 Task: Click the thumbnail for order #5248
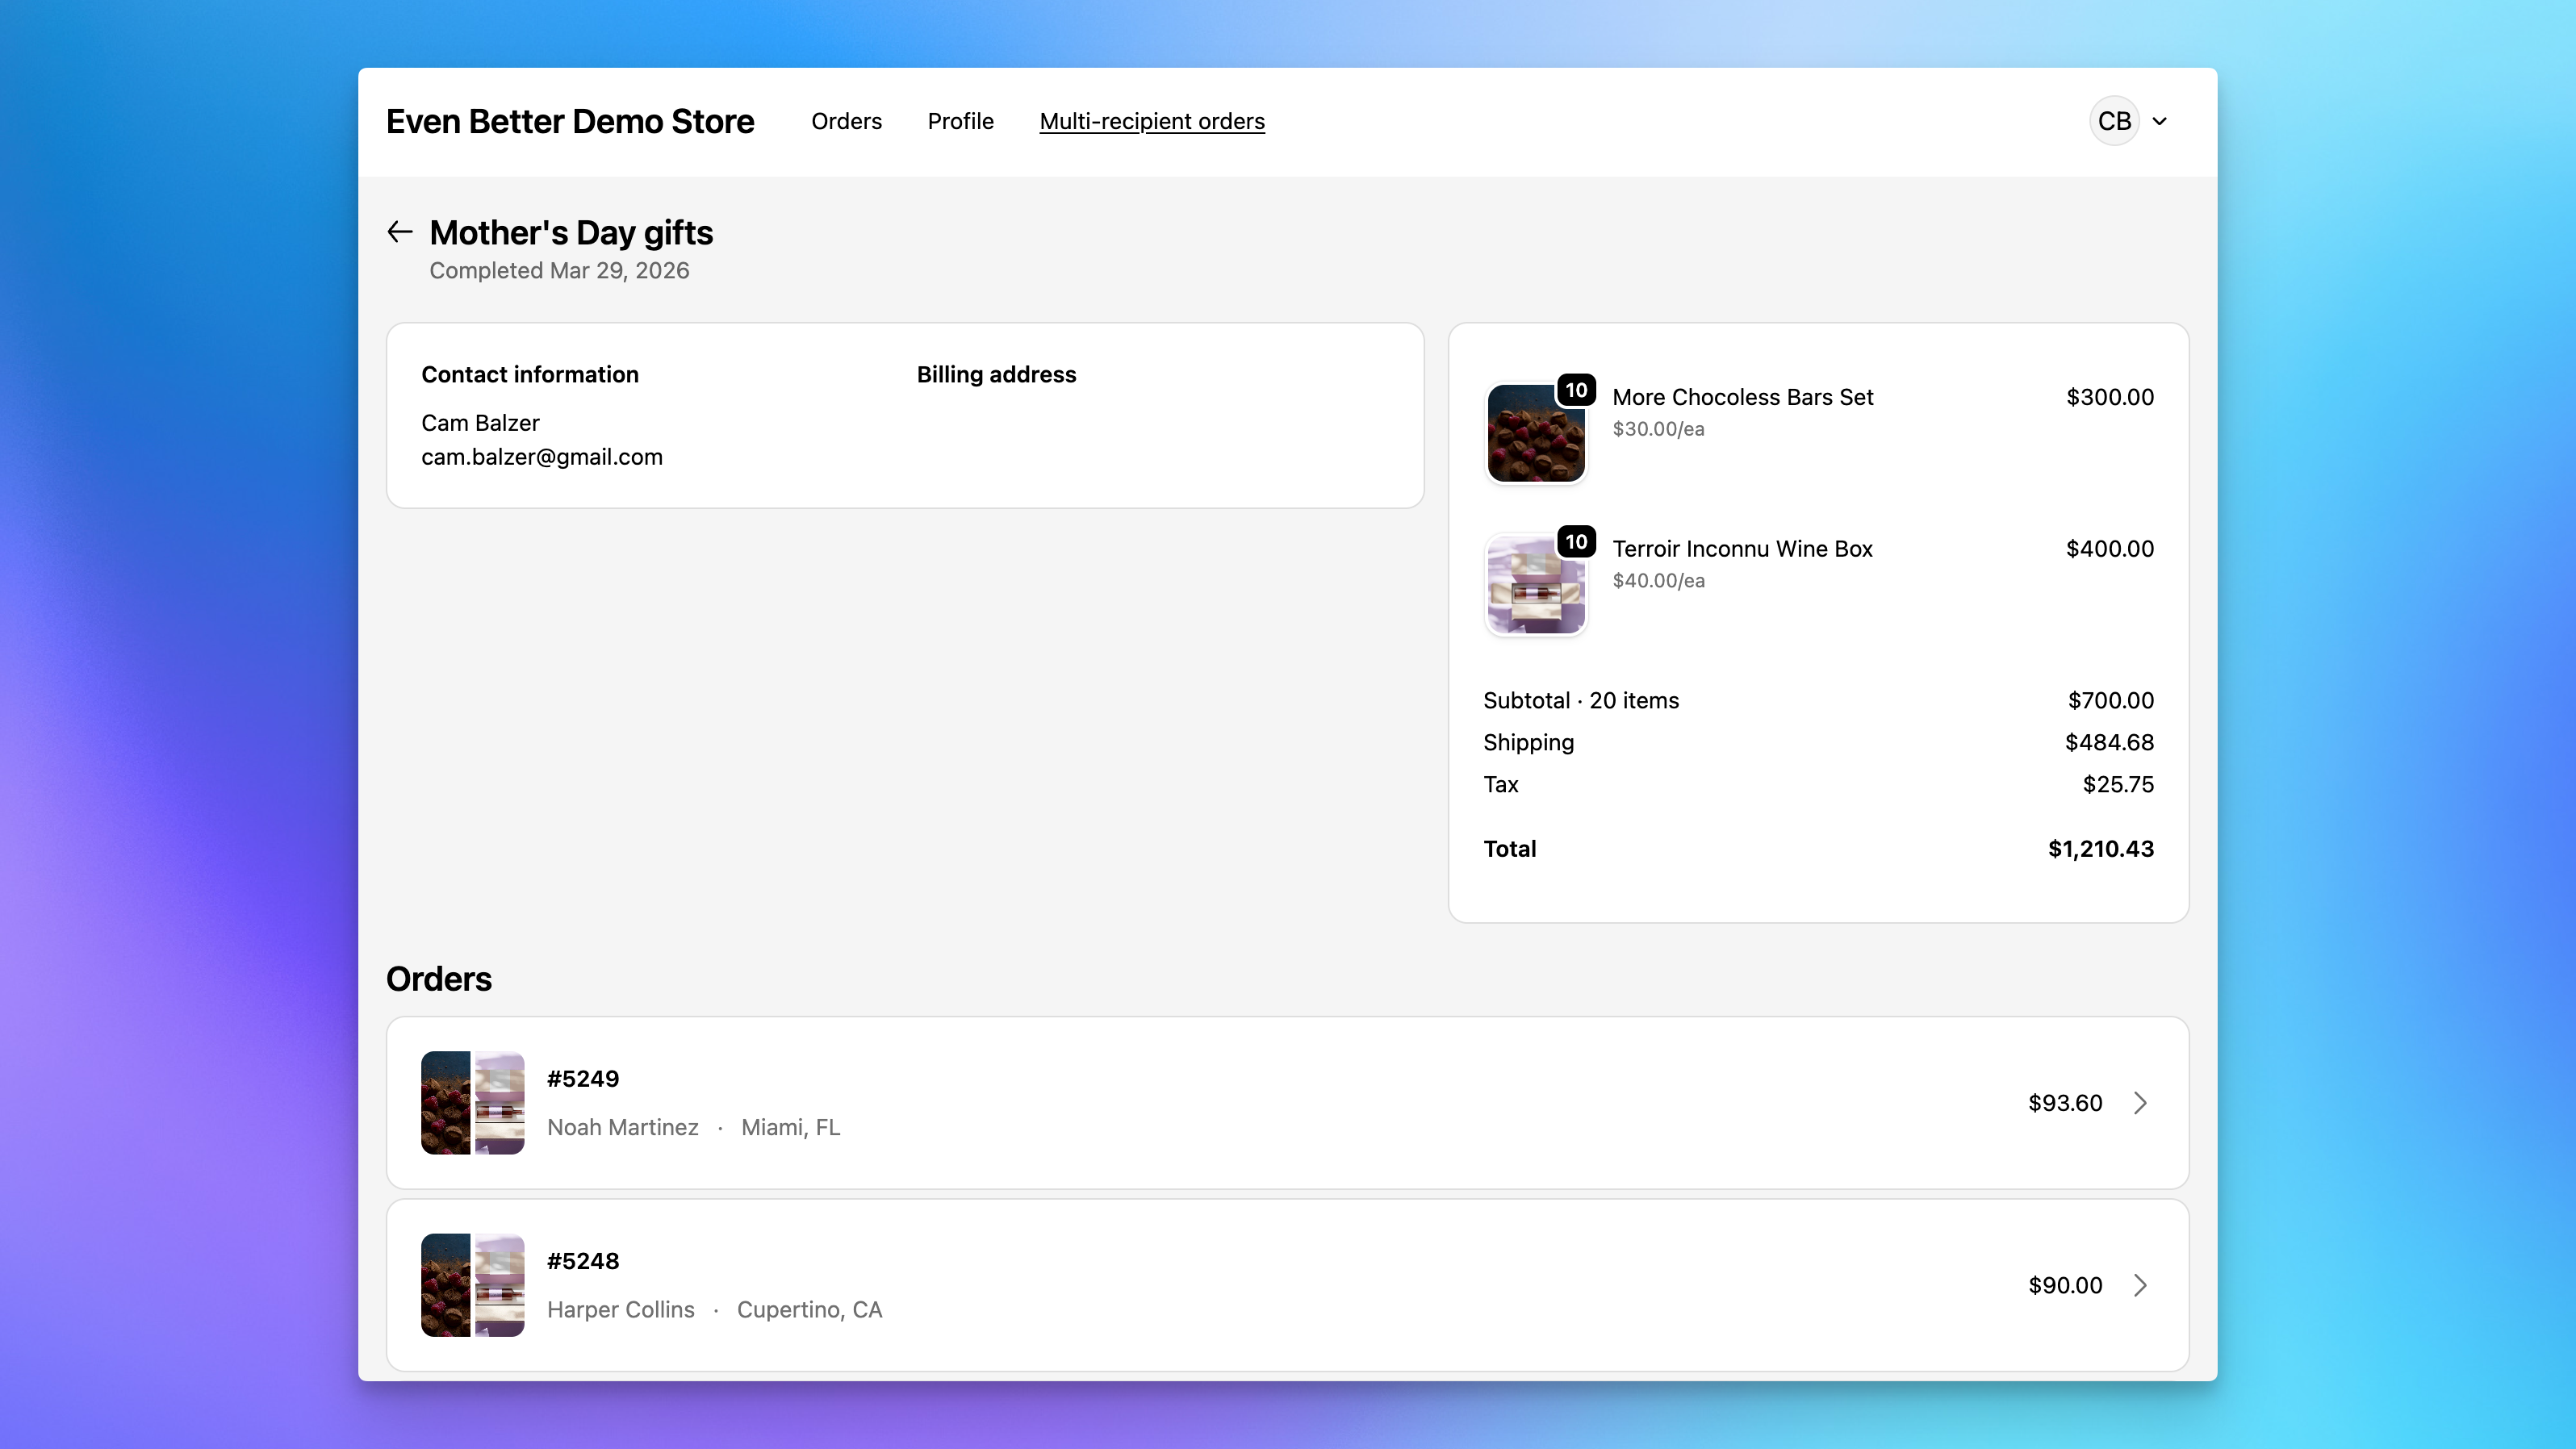pos(471,1285)
